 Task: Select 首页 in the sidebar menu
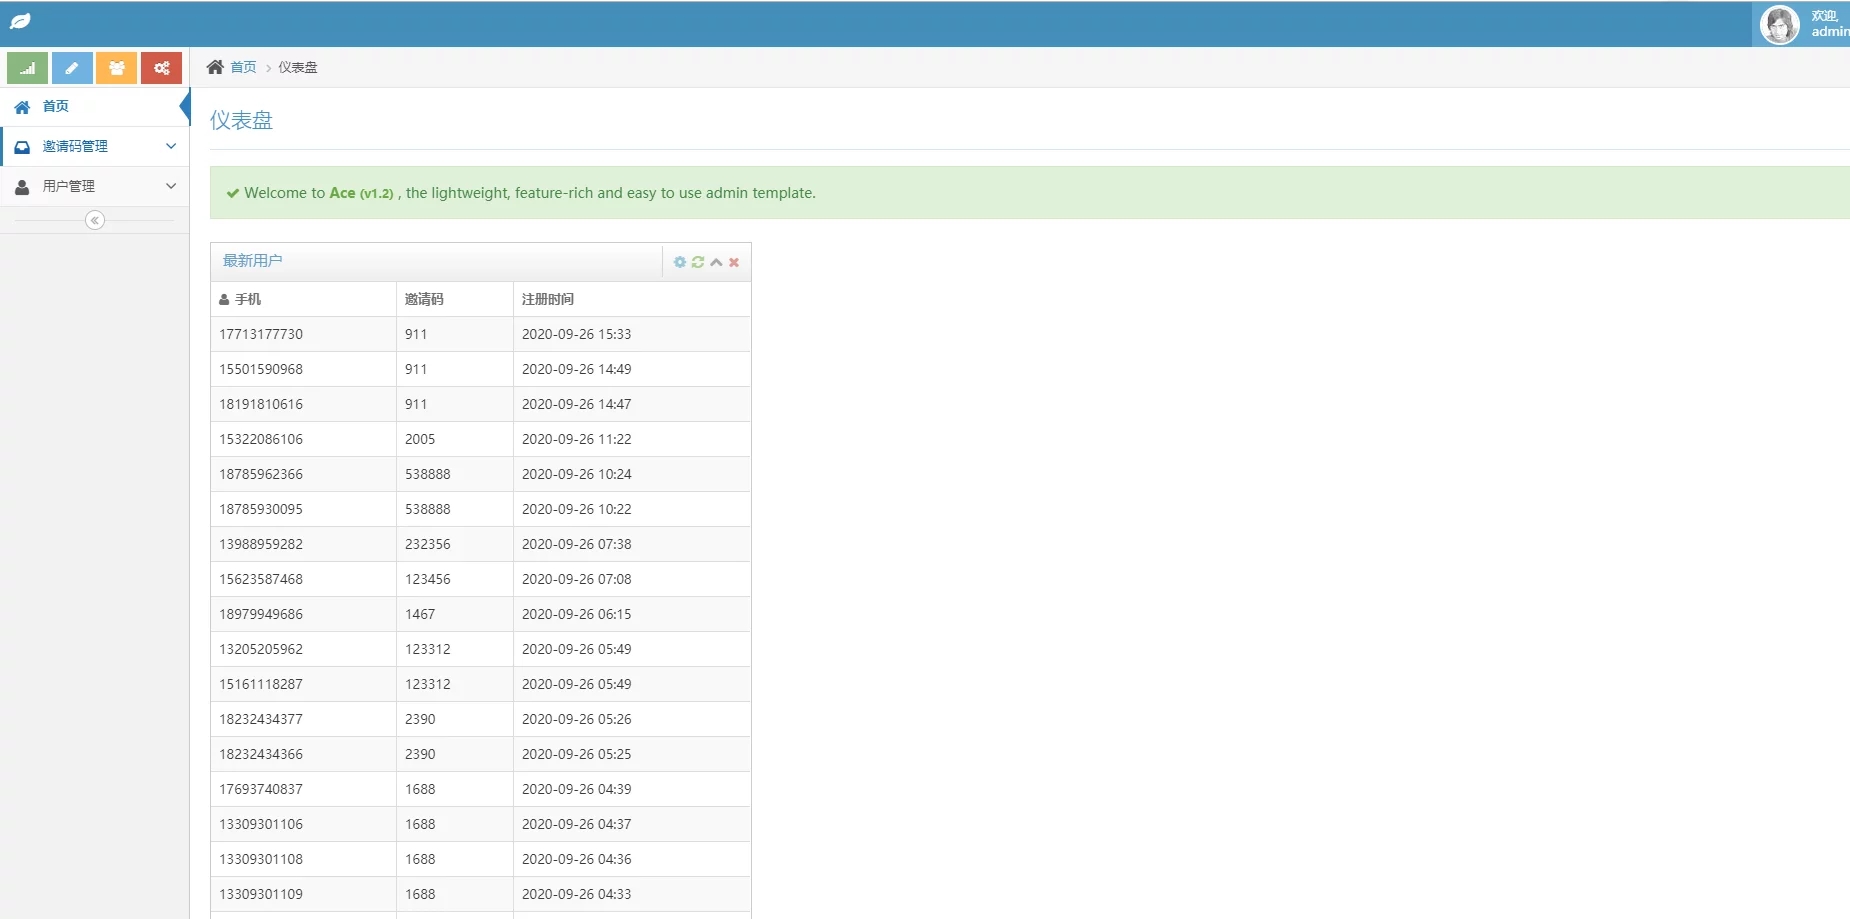pos(56,106)
